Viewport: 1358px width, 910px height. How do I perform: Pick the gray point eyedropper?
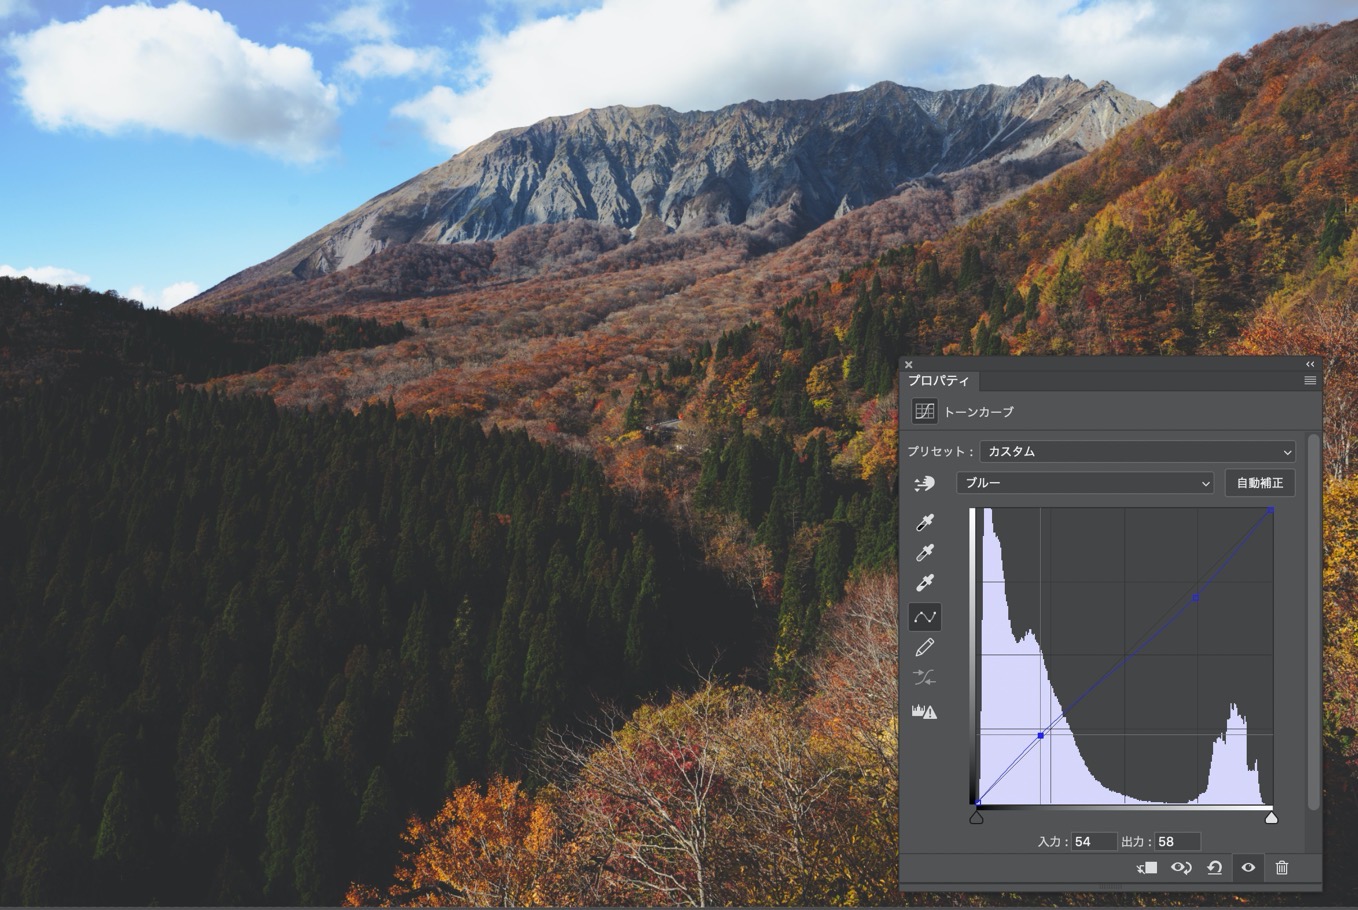925,553
